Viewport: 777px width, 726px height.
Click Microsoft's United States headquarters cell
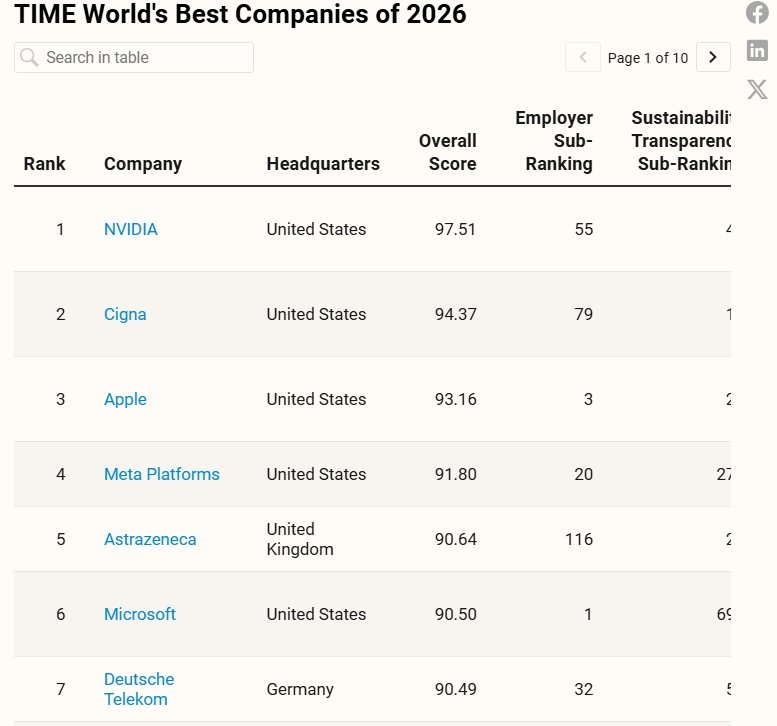[x=316, y=614]
